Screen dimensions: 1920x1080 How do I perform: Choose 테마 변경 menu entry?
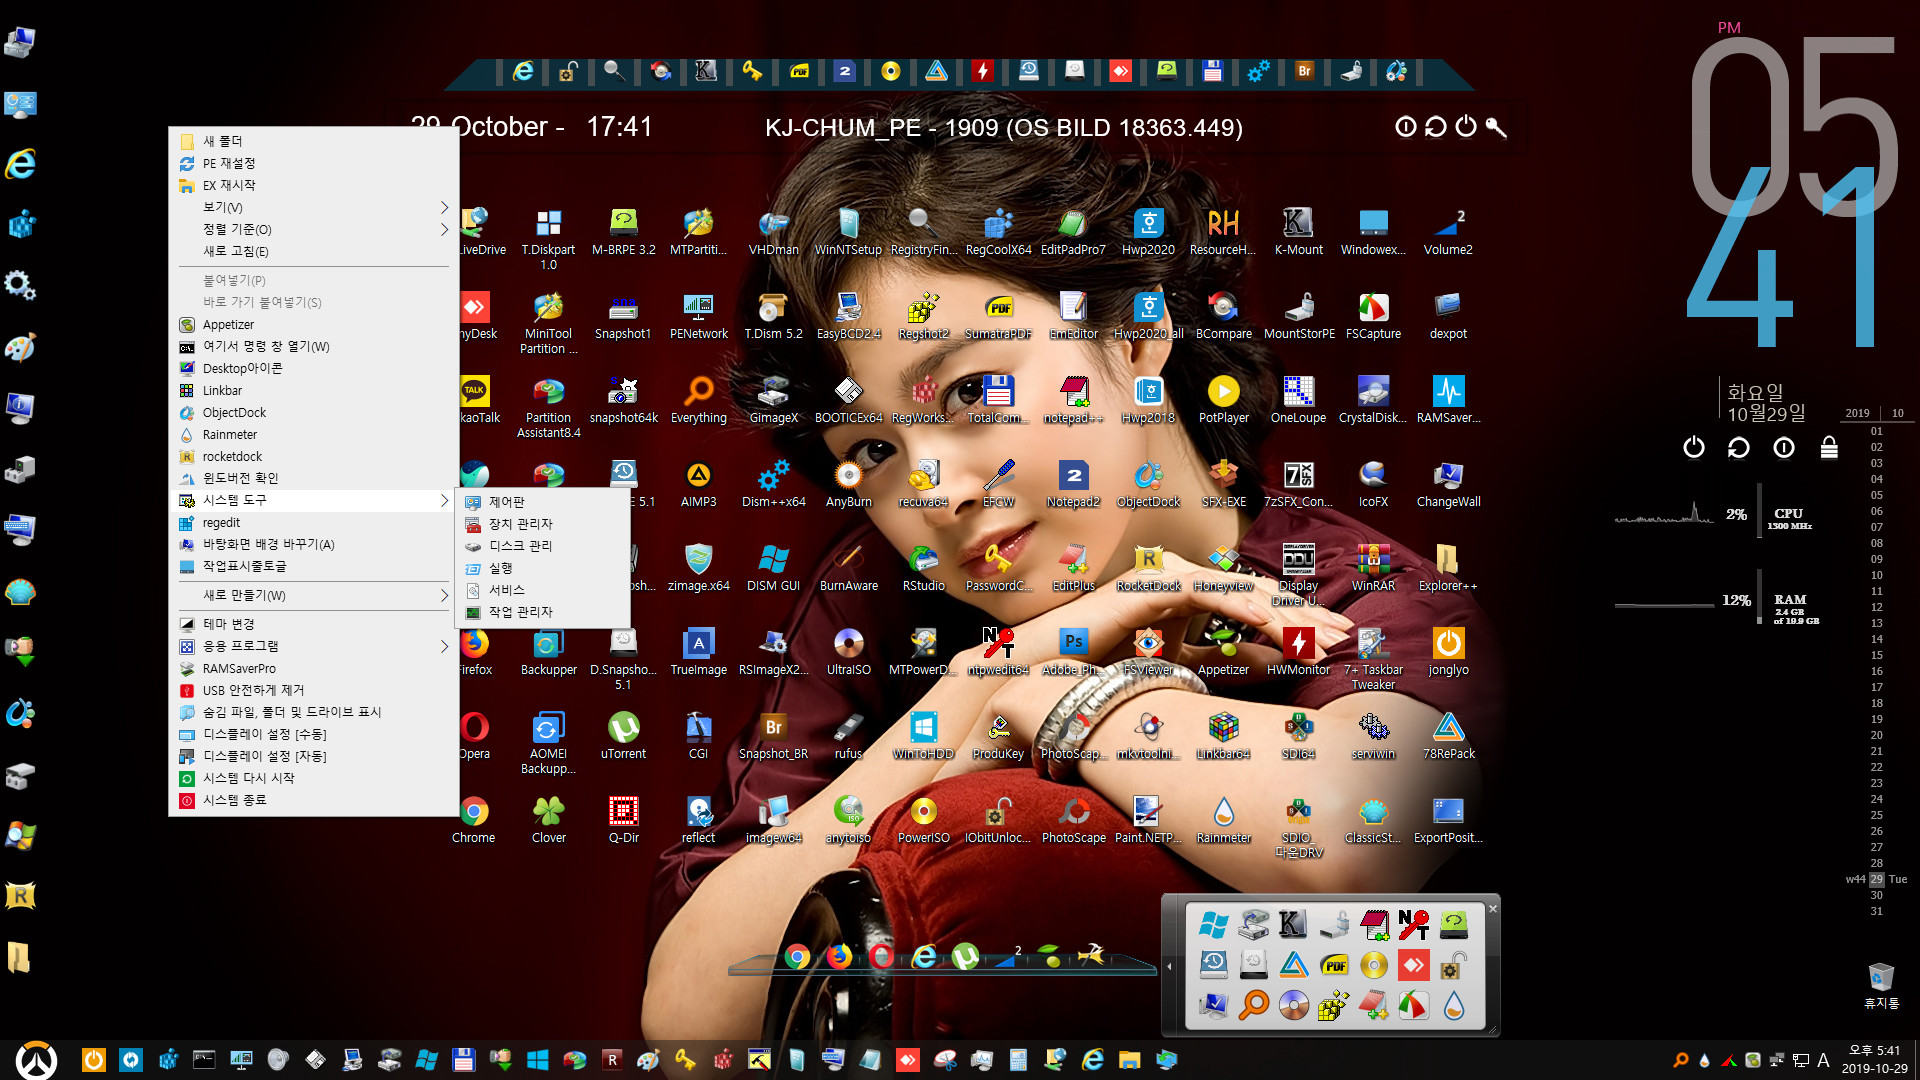coord(314,624)
